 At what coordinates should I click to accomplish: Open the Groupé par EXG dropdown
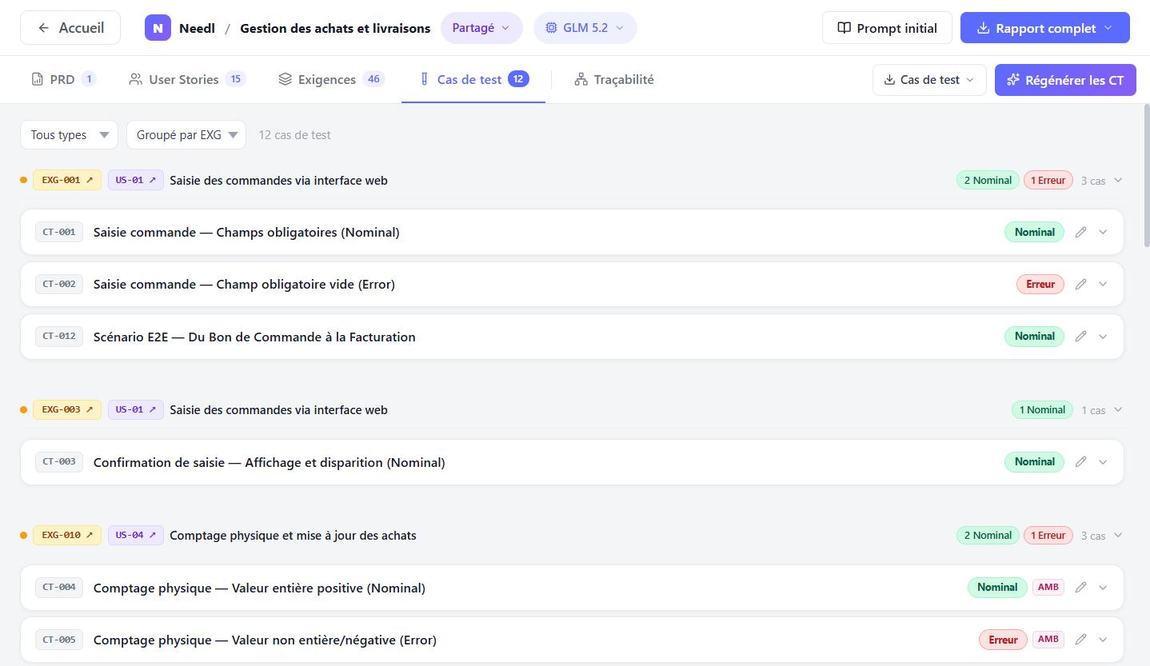186,135
